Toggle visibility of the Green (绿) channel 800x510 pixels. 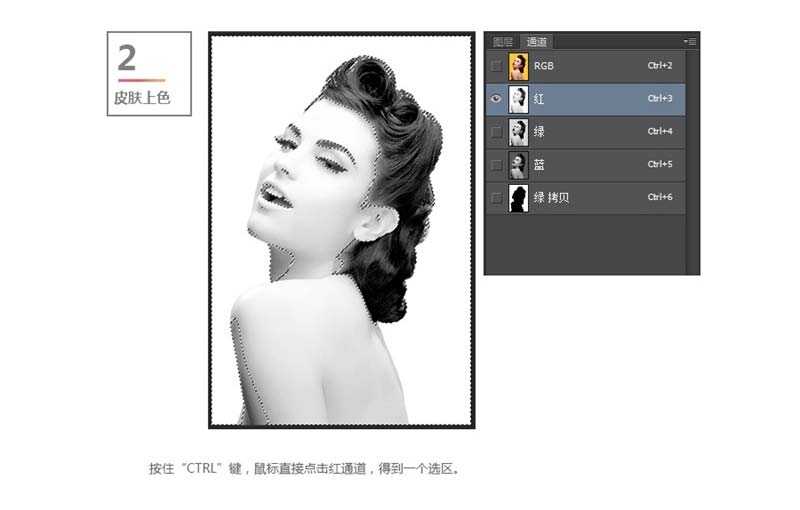click(497, 132)
